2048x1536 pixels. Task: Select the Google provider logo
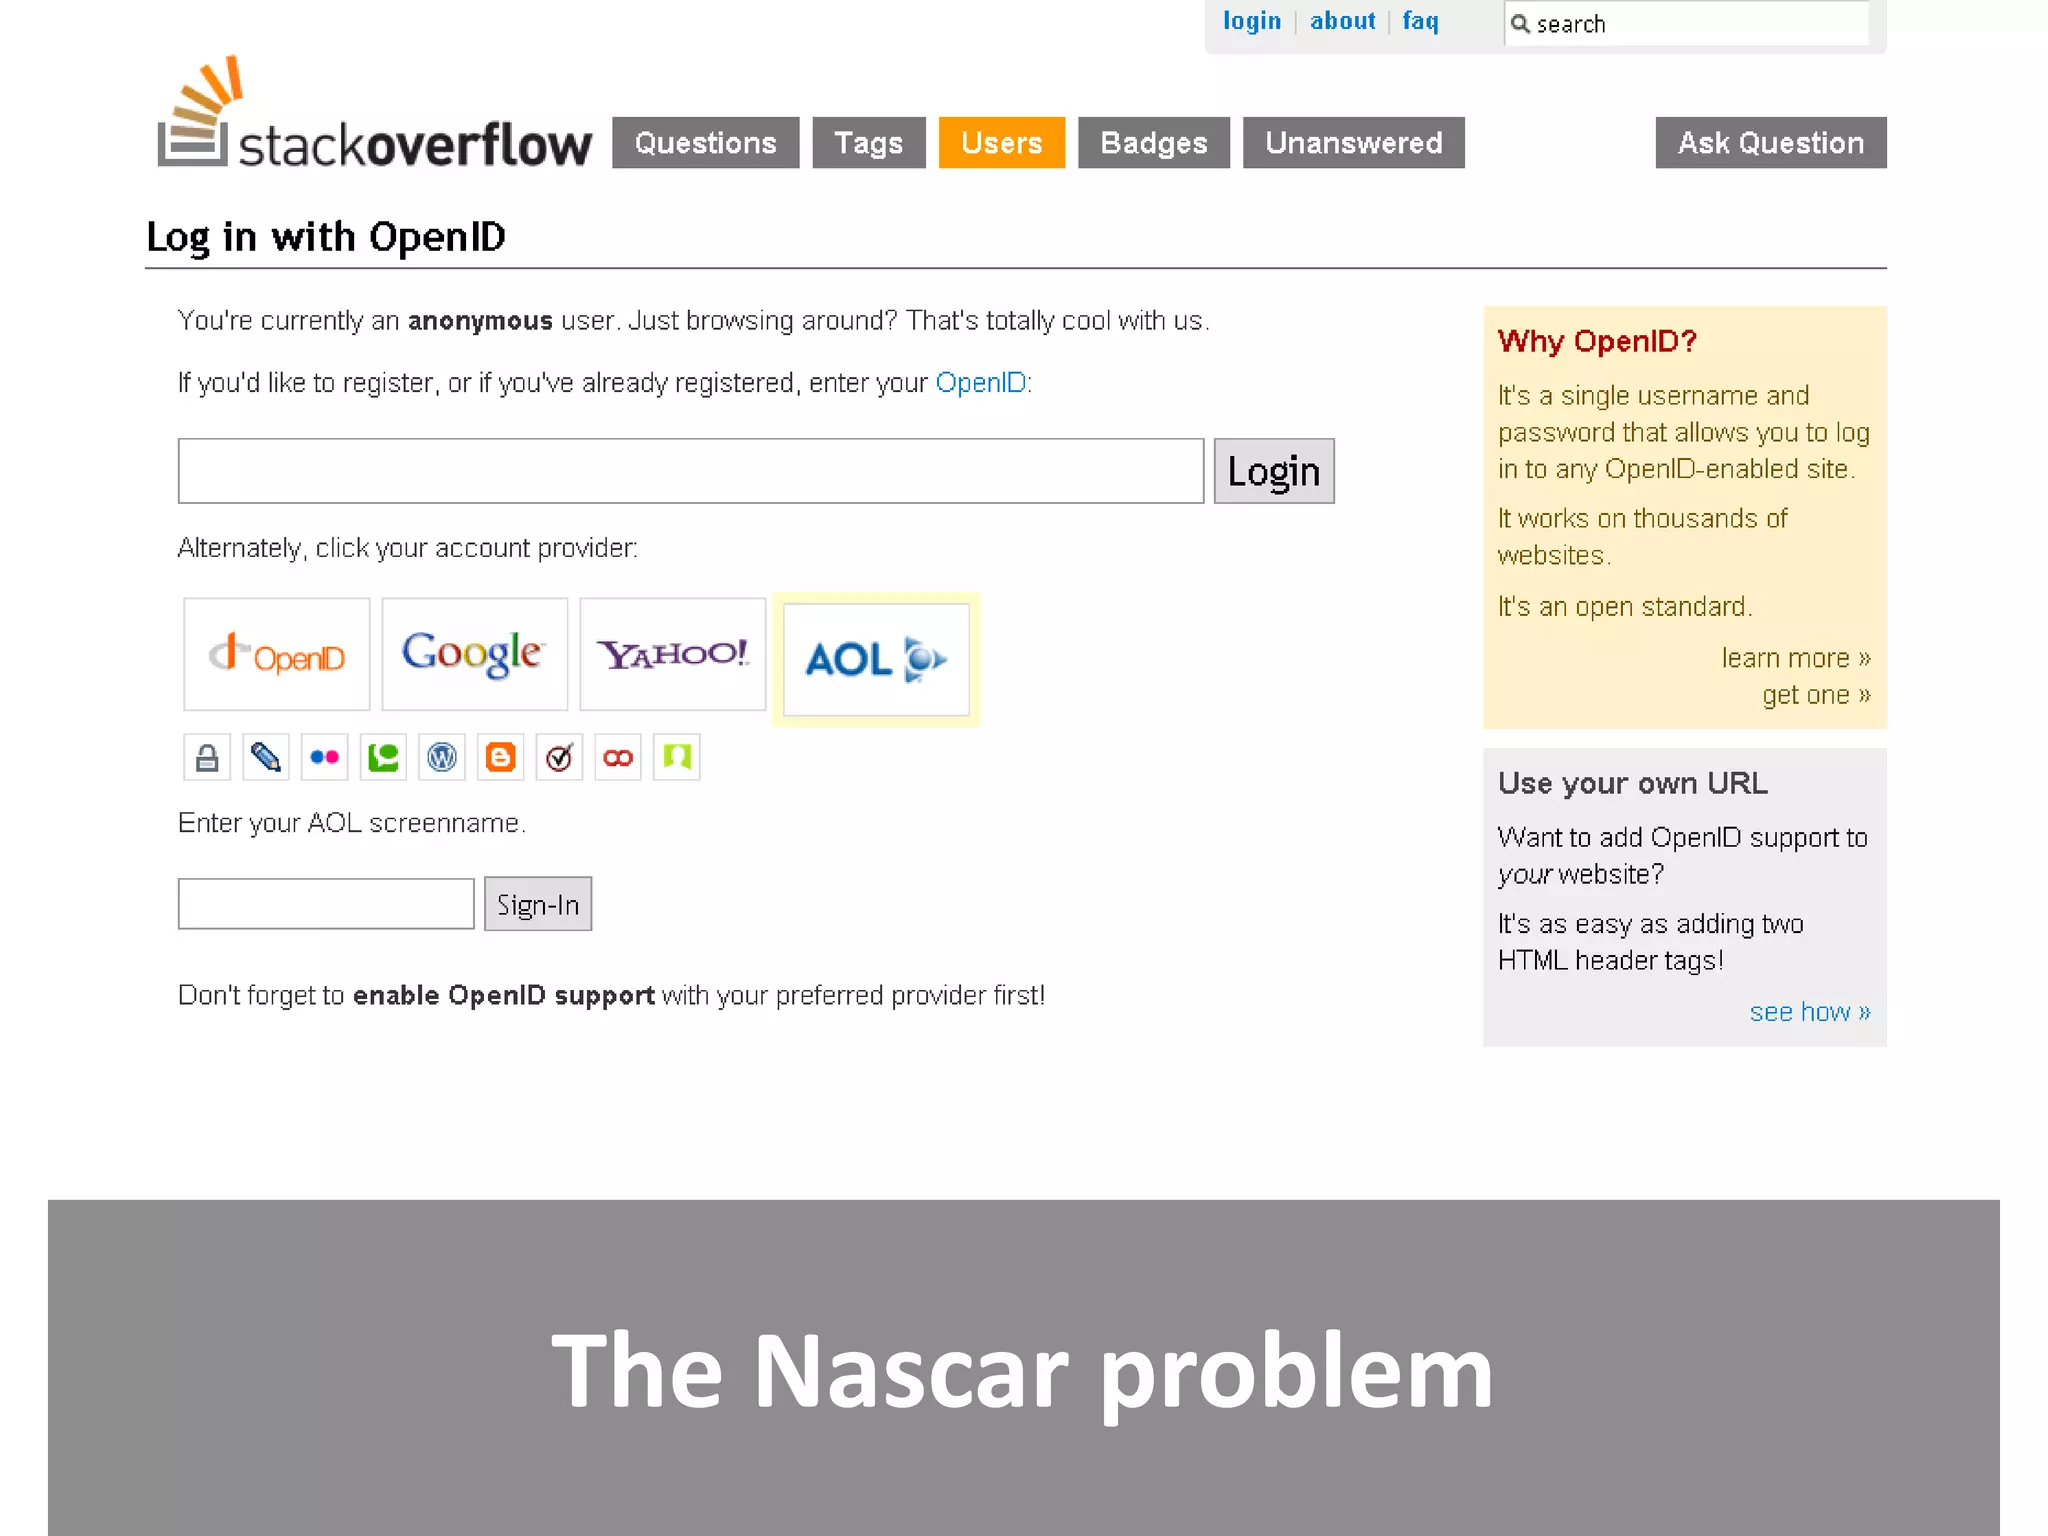click(x=474, y=655)
